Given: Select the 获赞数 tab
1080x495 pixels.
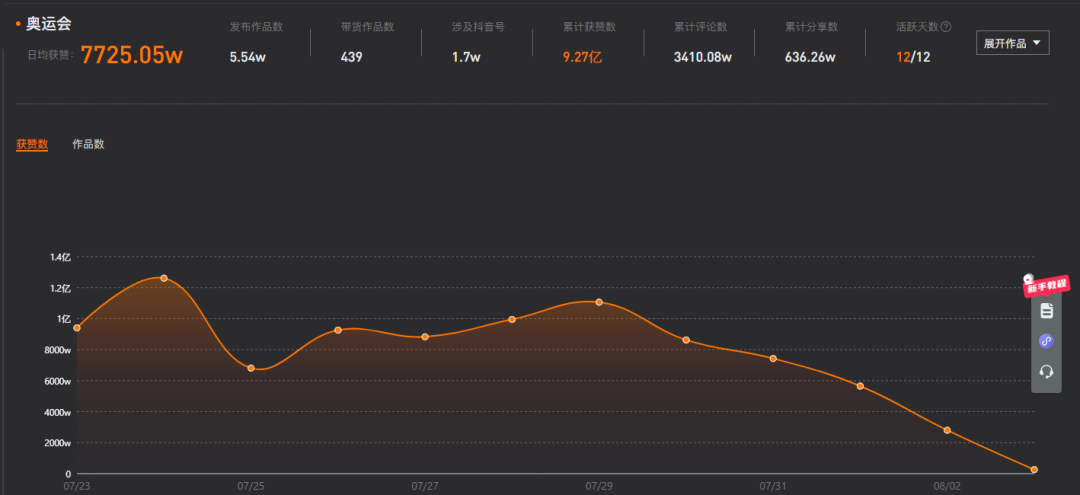Looking at the screenshot, I should [32, 144].
